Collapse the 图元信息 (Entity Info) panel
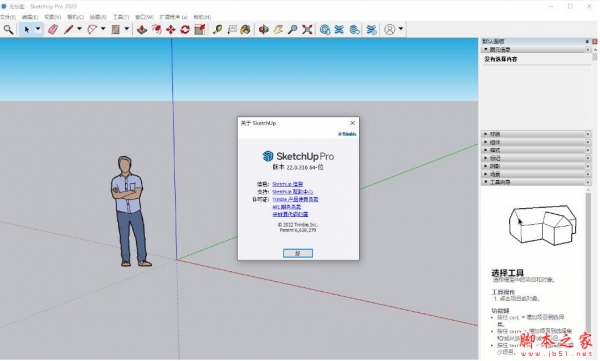600x361 pixels. [536, 49]
